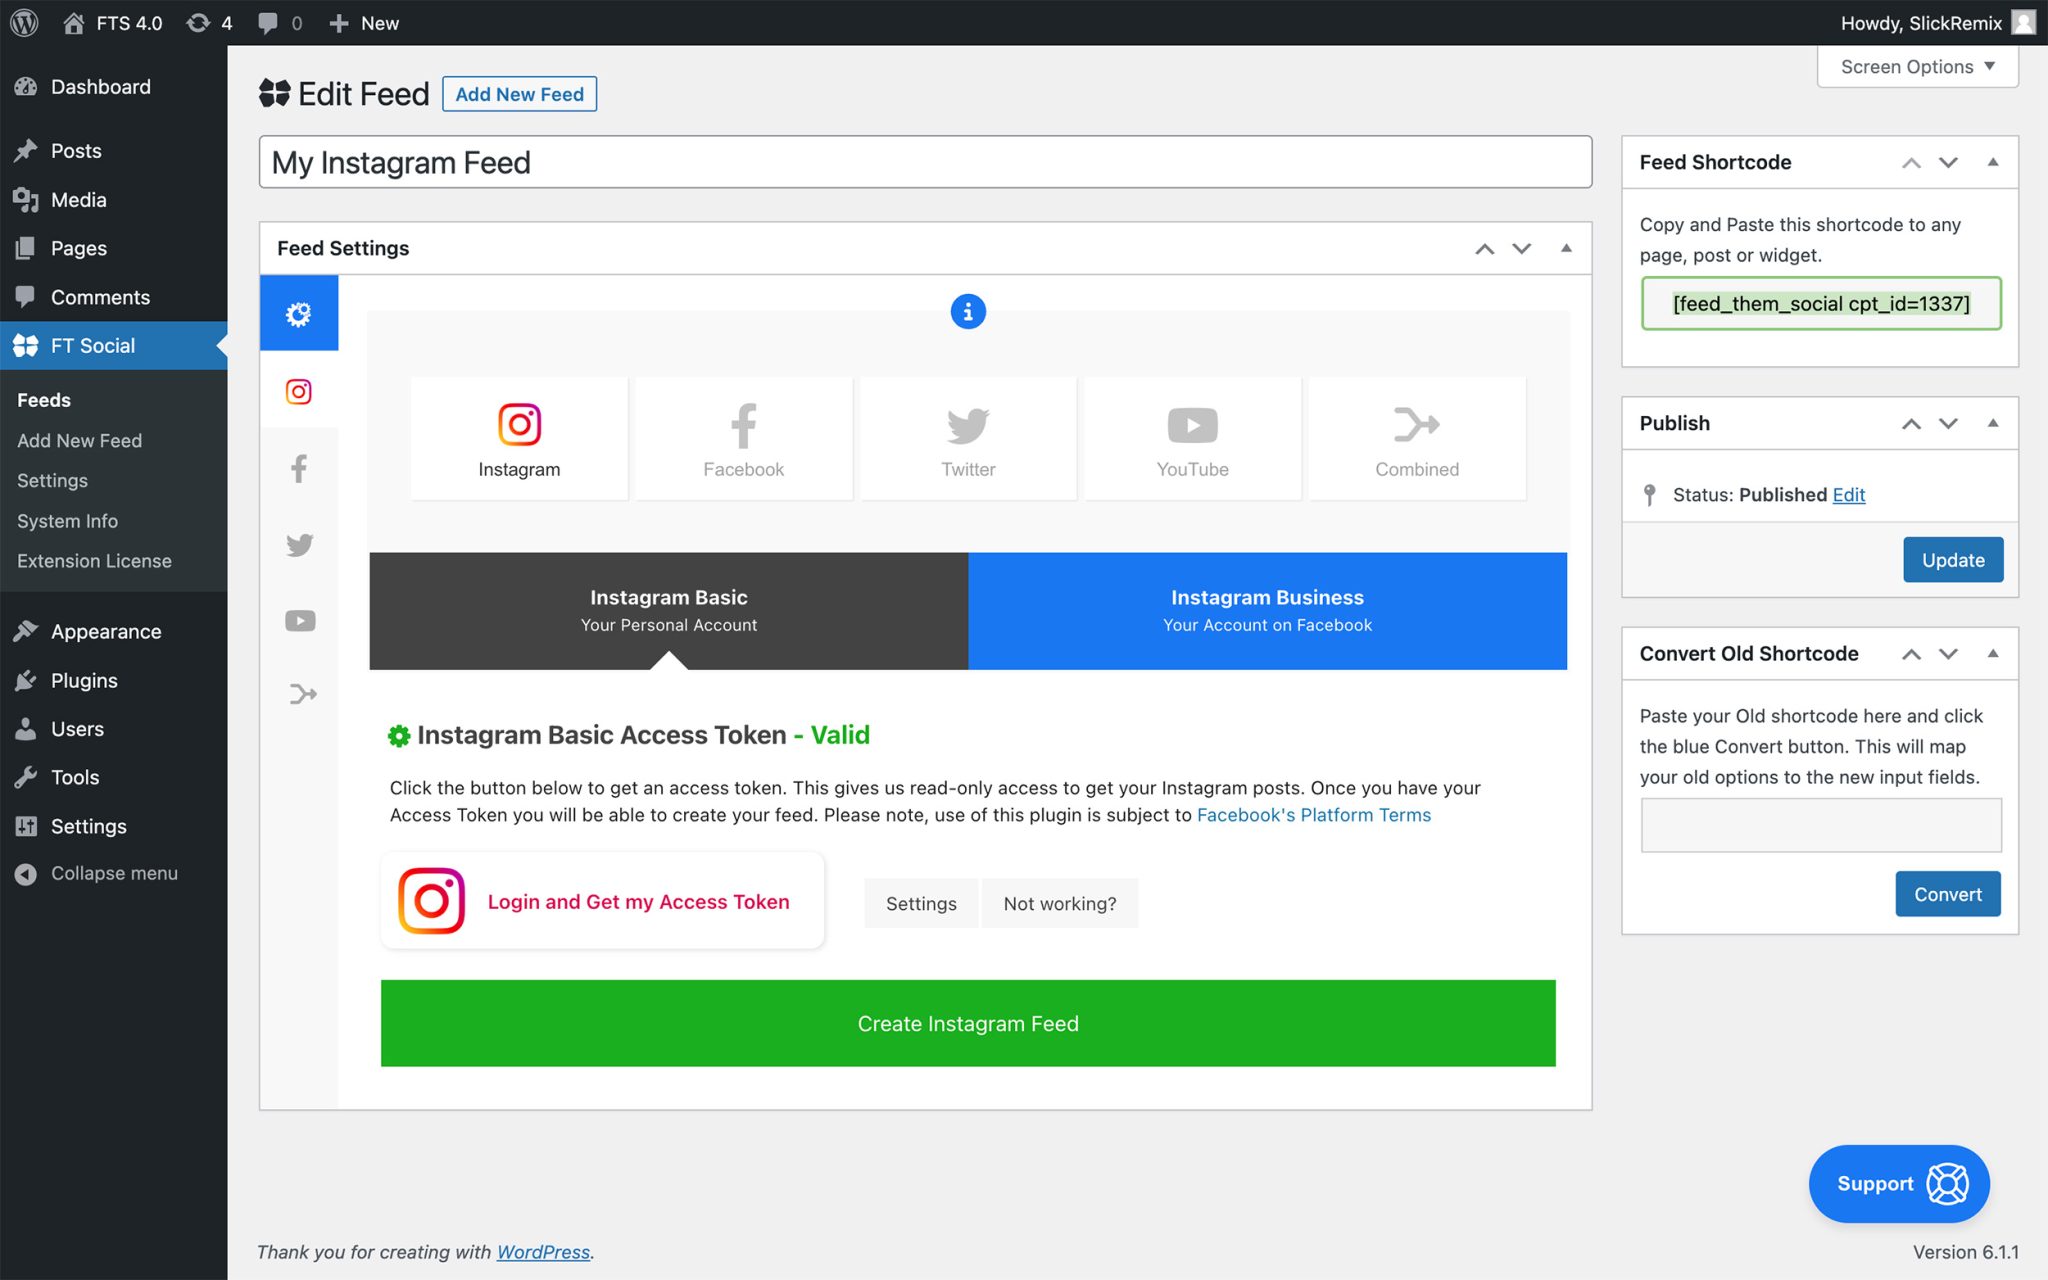Select the feed_them_social shortcode field

click(x=1821, y=303)
